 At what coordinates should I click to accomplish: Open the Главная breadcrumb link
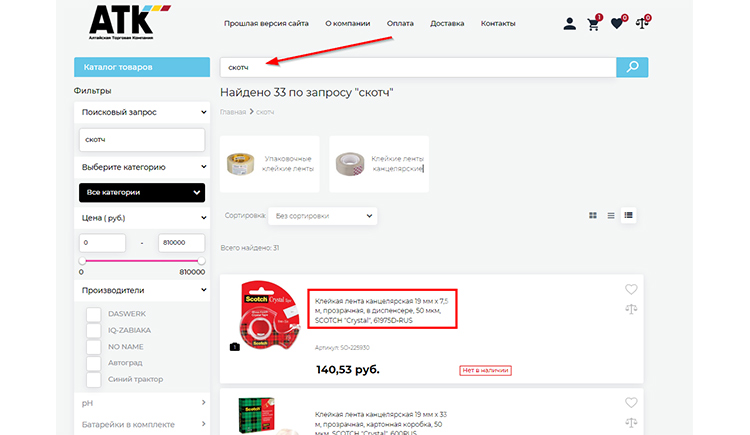coord(233,112)
